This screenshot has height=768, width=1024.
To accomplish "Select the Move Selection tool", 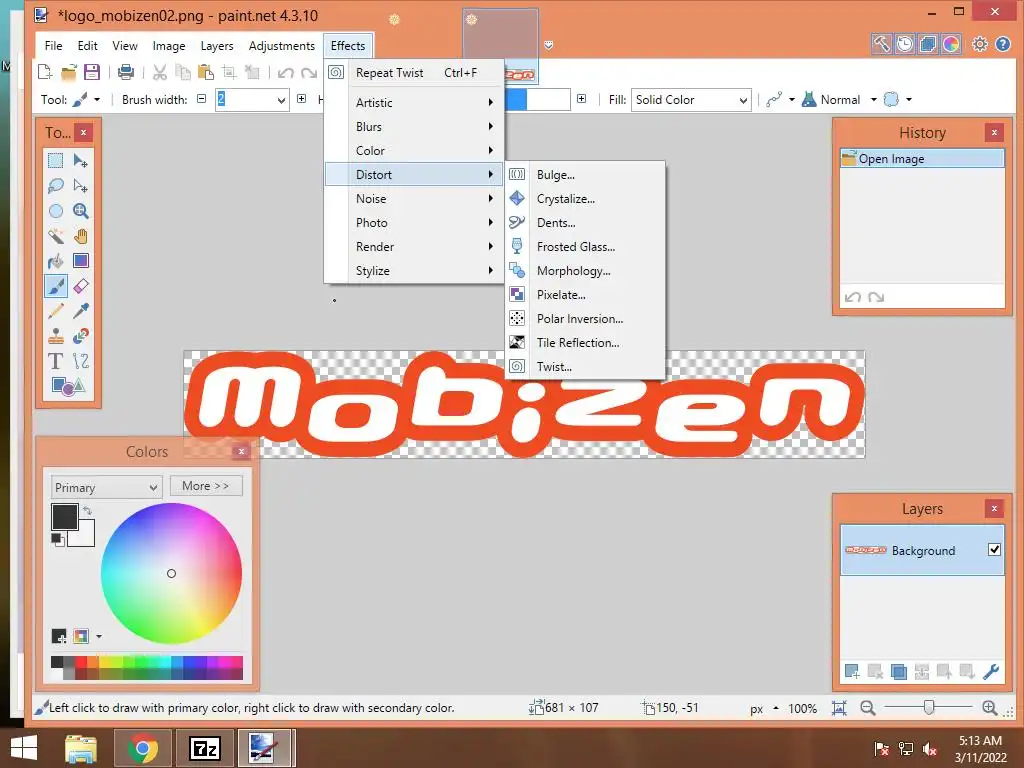I will click(x=80, y=186).
